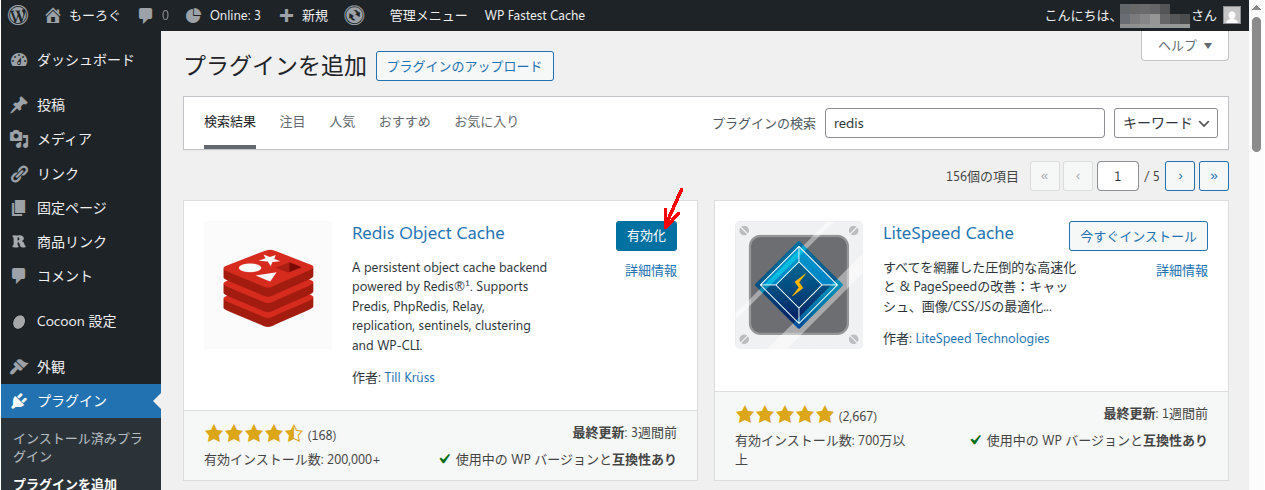1265x490 pixels.
Task: Click the current page number field
Action: (x=1117, y=176)
